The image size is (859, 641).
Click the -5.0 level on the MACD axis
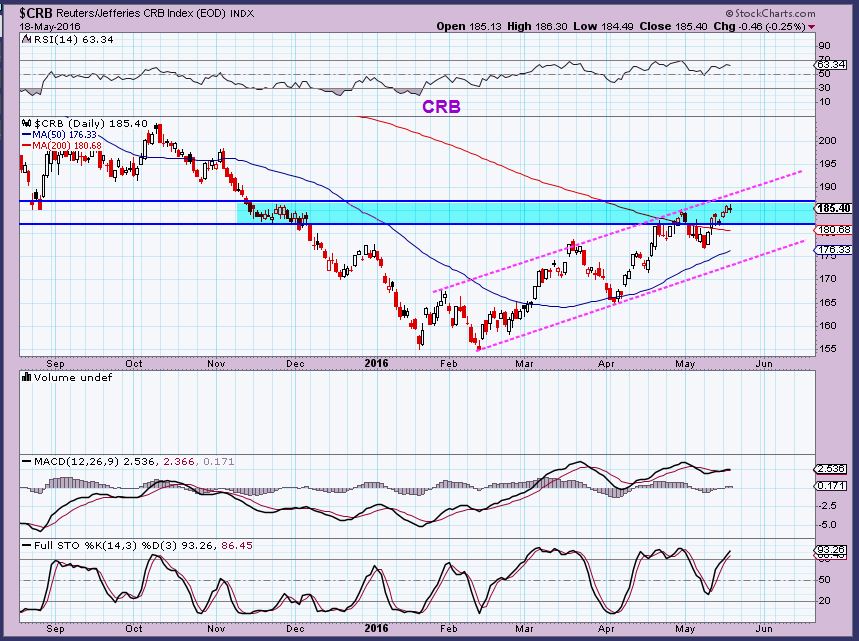pyautogui.click(x=826, y=525)
